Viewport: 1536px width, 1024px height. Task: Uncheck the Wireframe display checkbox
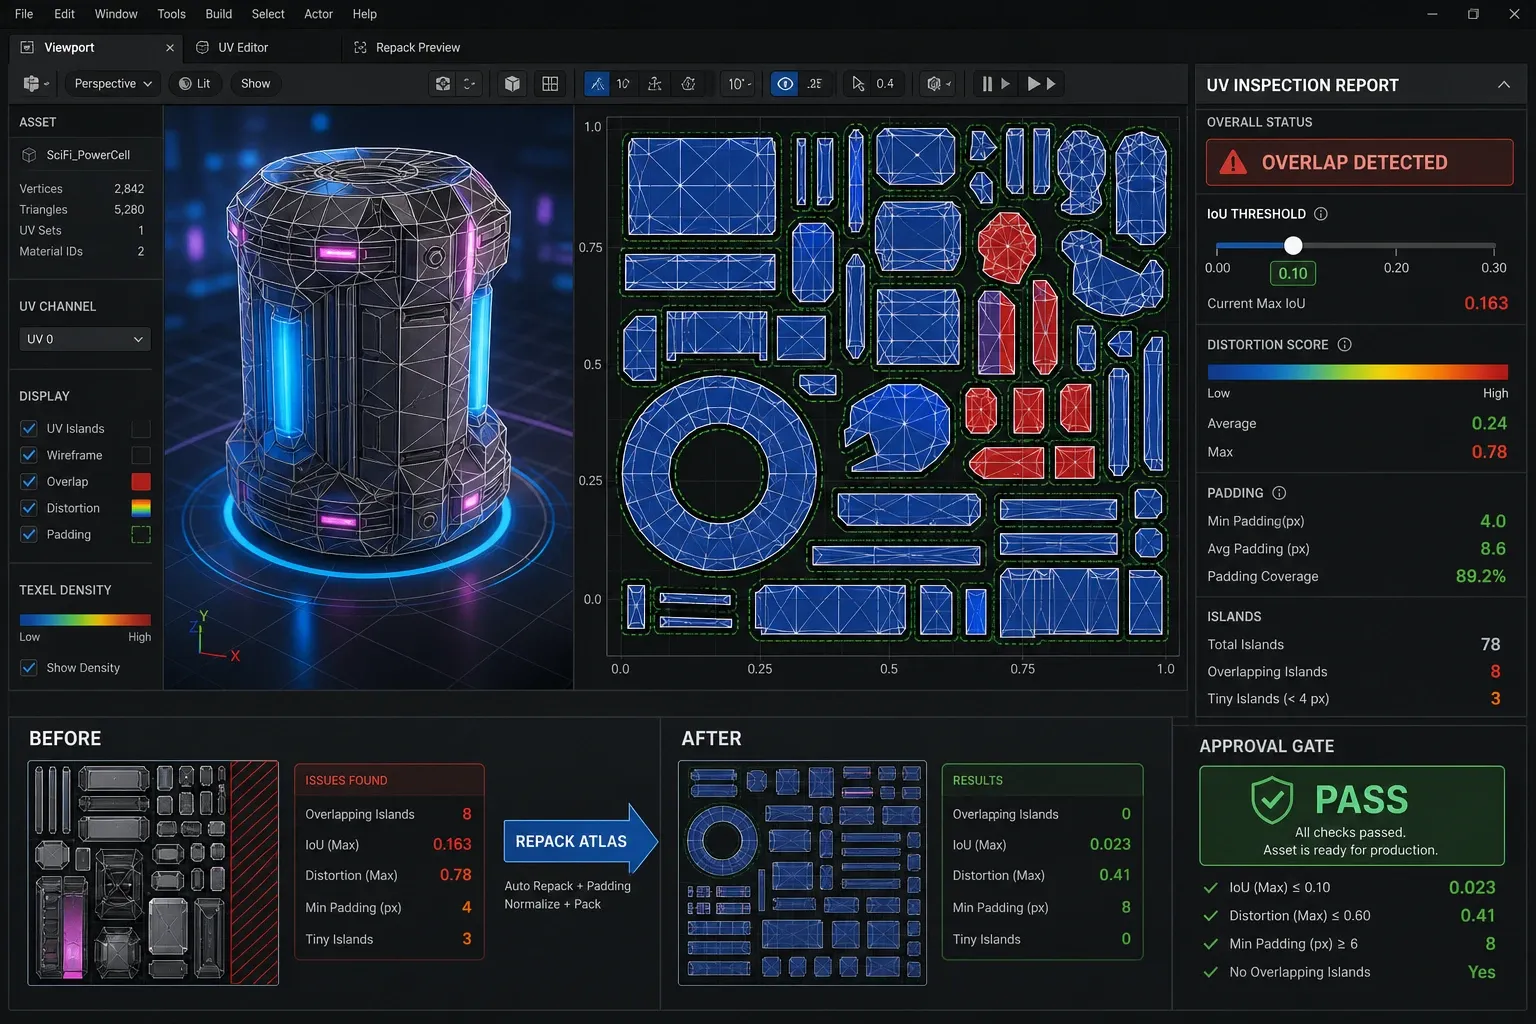click(29, 455)
